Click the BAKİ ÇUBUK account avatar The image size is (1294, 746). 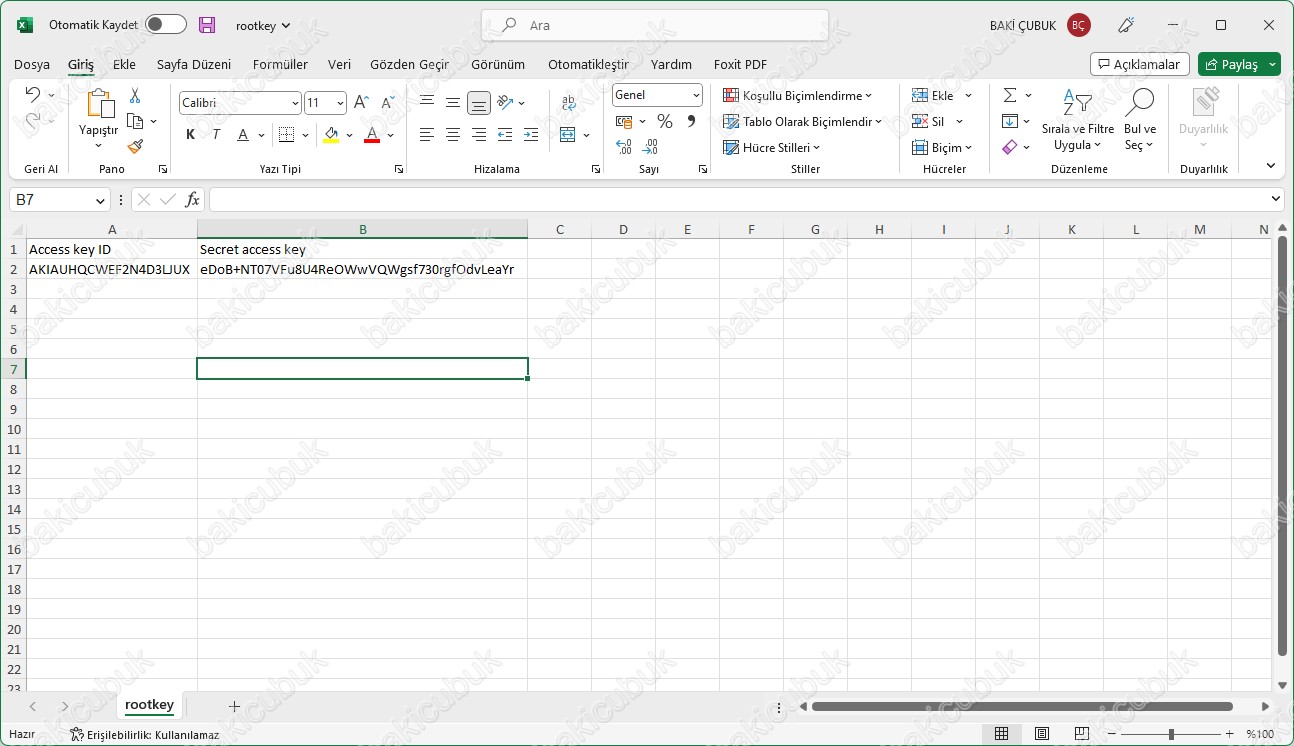pos(1078,25)
